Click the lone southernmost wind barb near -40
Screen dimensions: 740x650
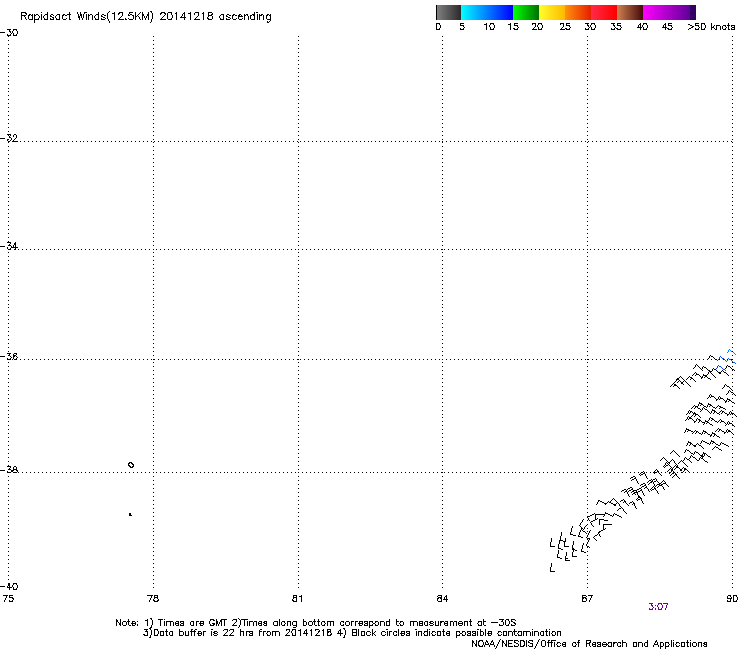pyautogui.click(x=552, y=568)
